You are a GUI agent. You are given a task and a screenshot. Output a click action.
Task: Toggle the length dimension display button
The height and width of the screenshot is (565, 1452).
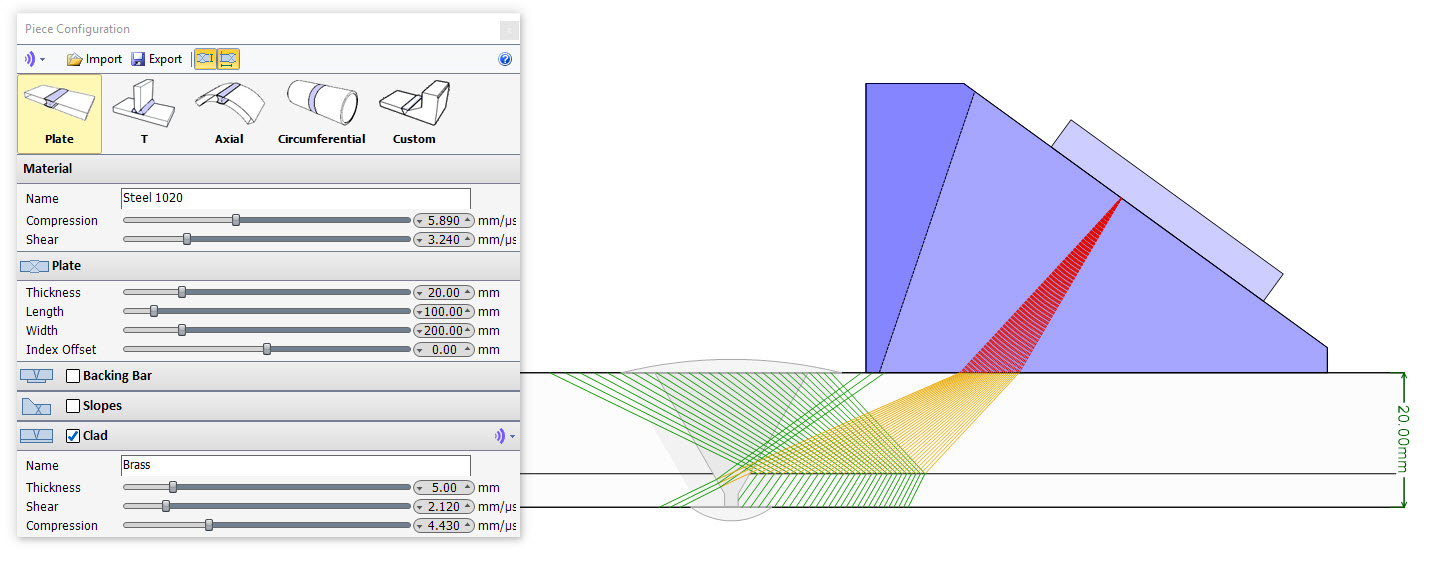click(228, 59)
